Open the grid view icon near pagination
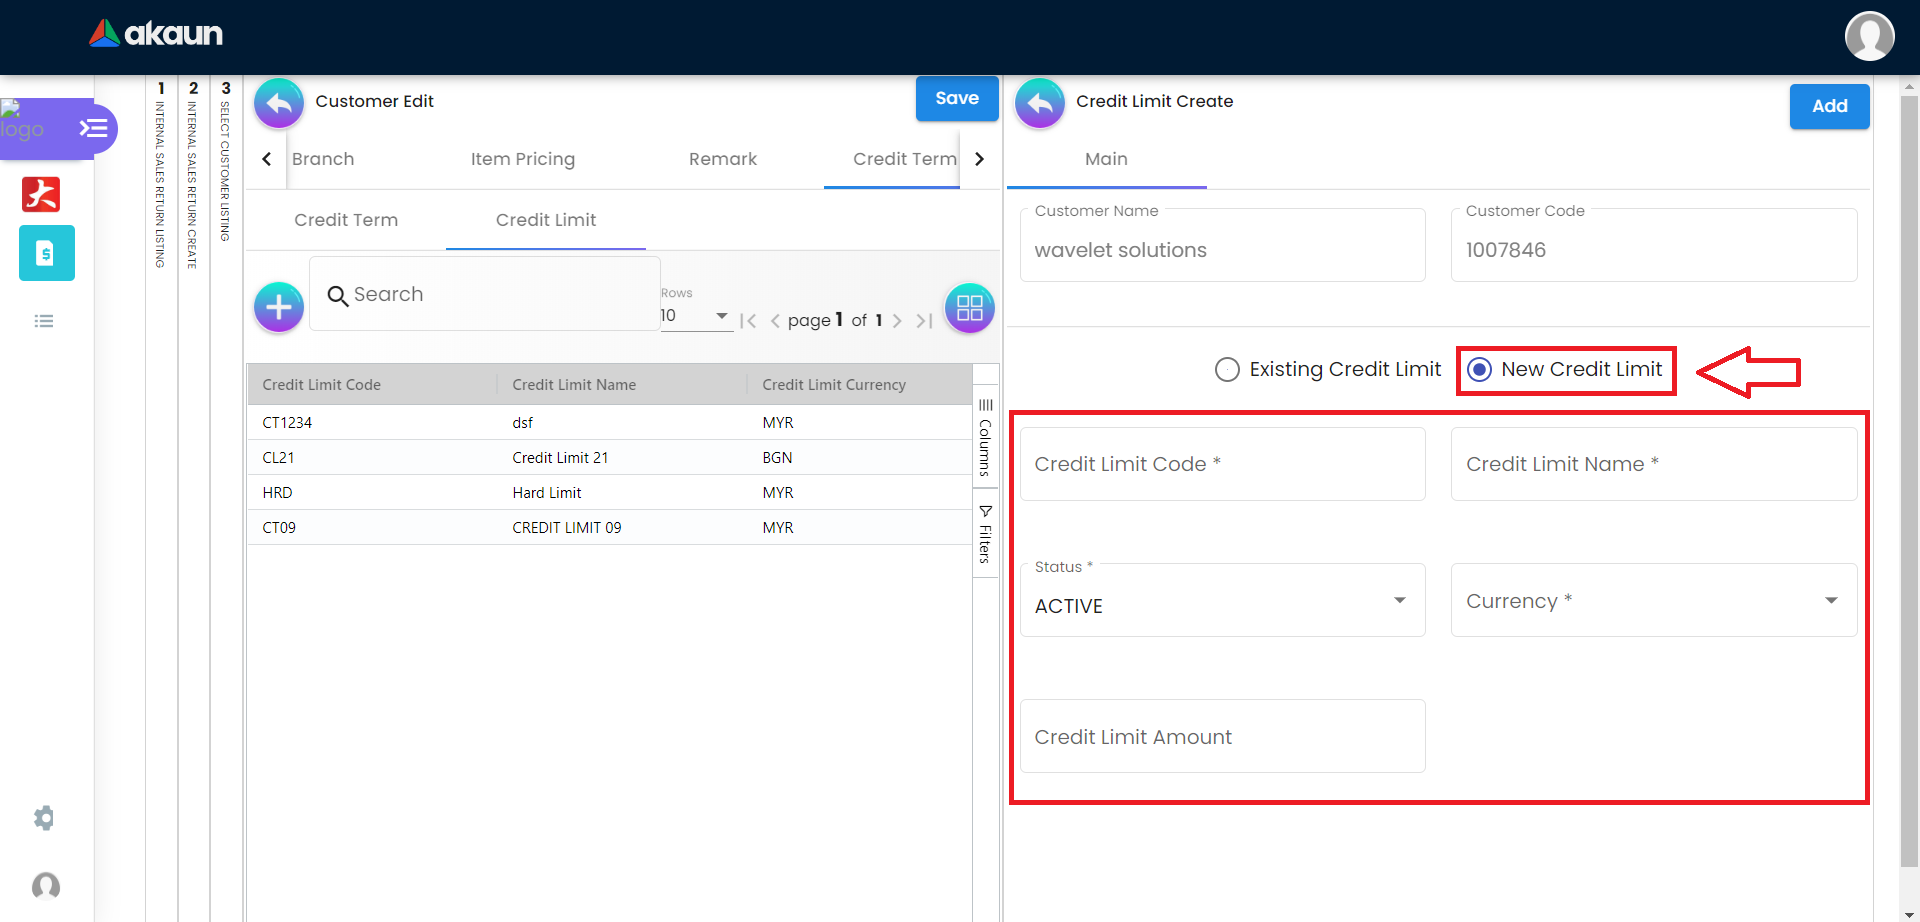Image resolution: width=1920 pixels, height=922 pixels. pos(969,307)
